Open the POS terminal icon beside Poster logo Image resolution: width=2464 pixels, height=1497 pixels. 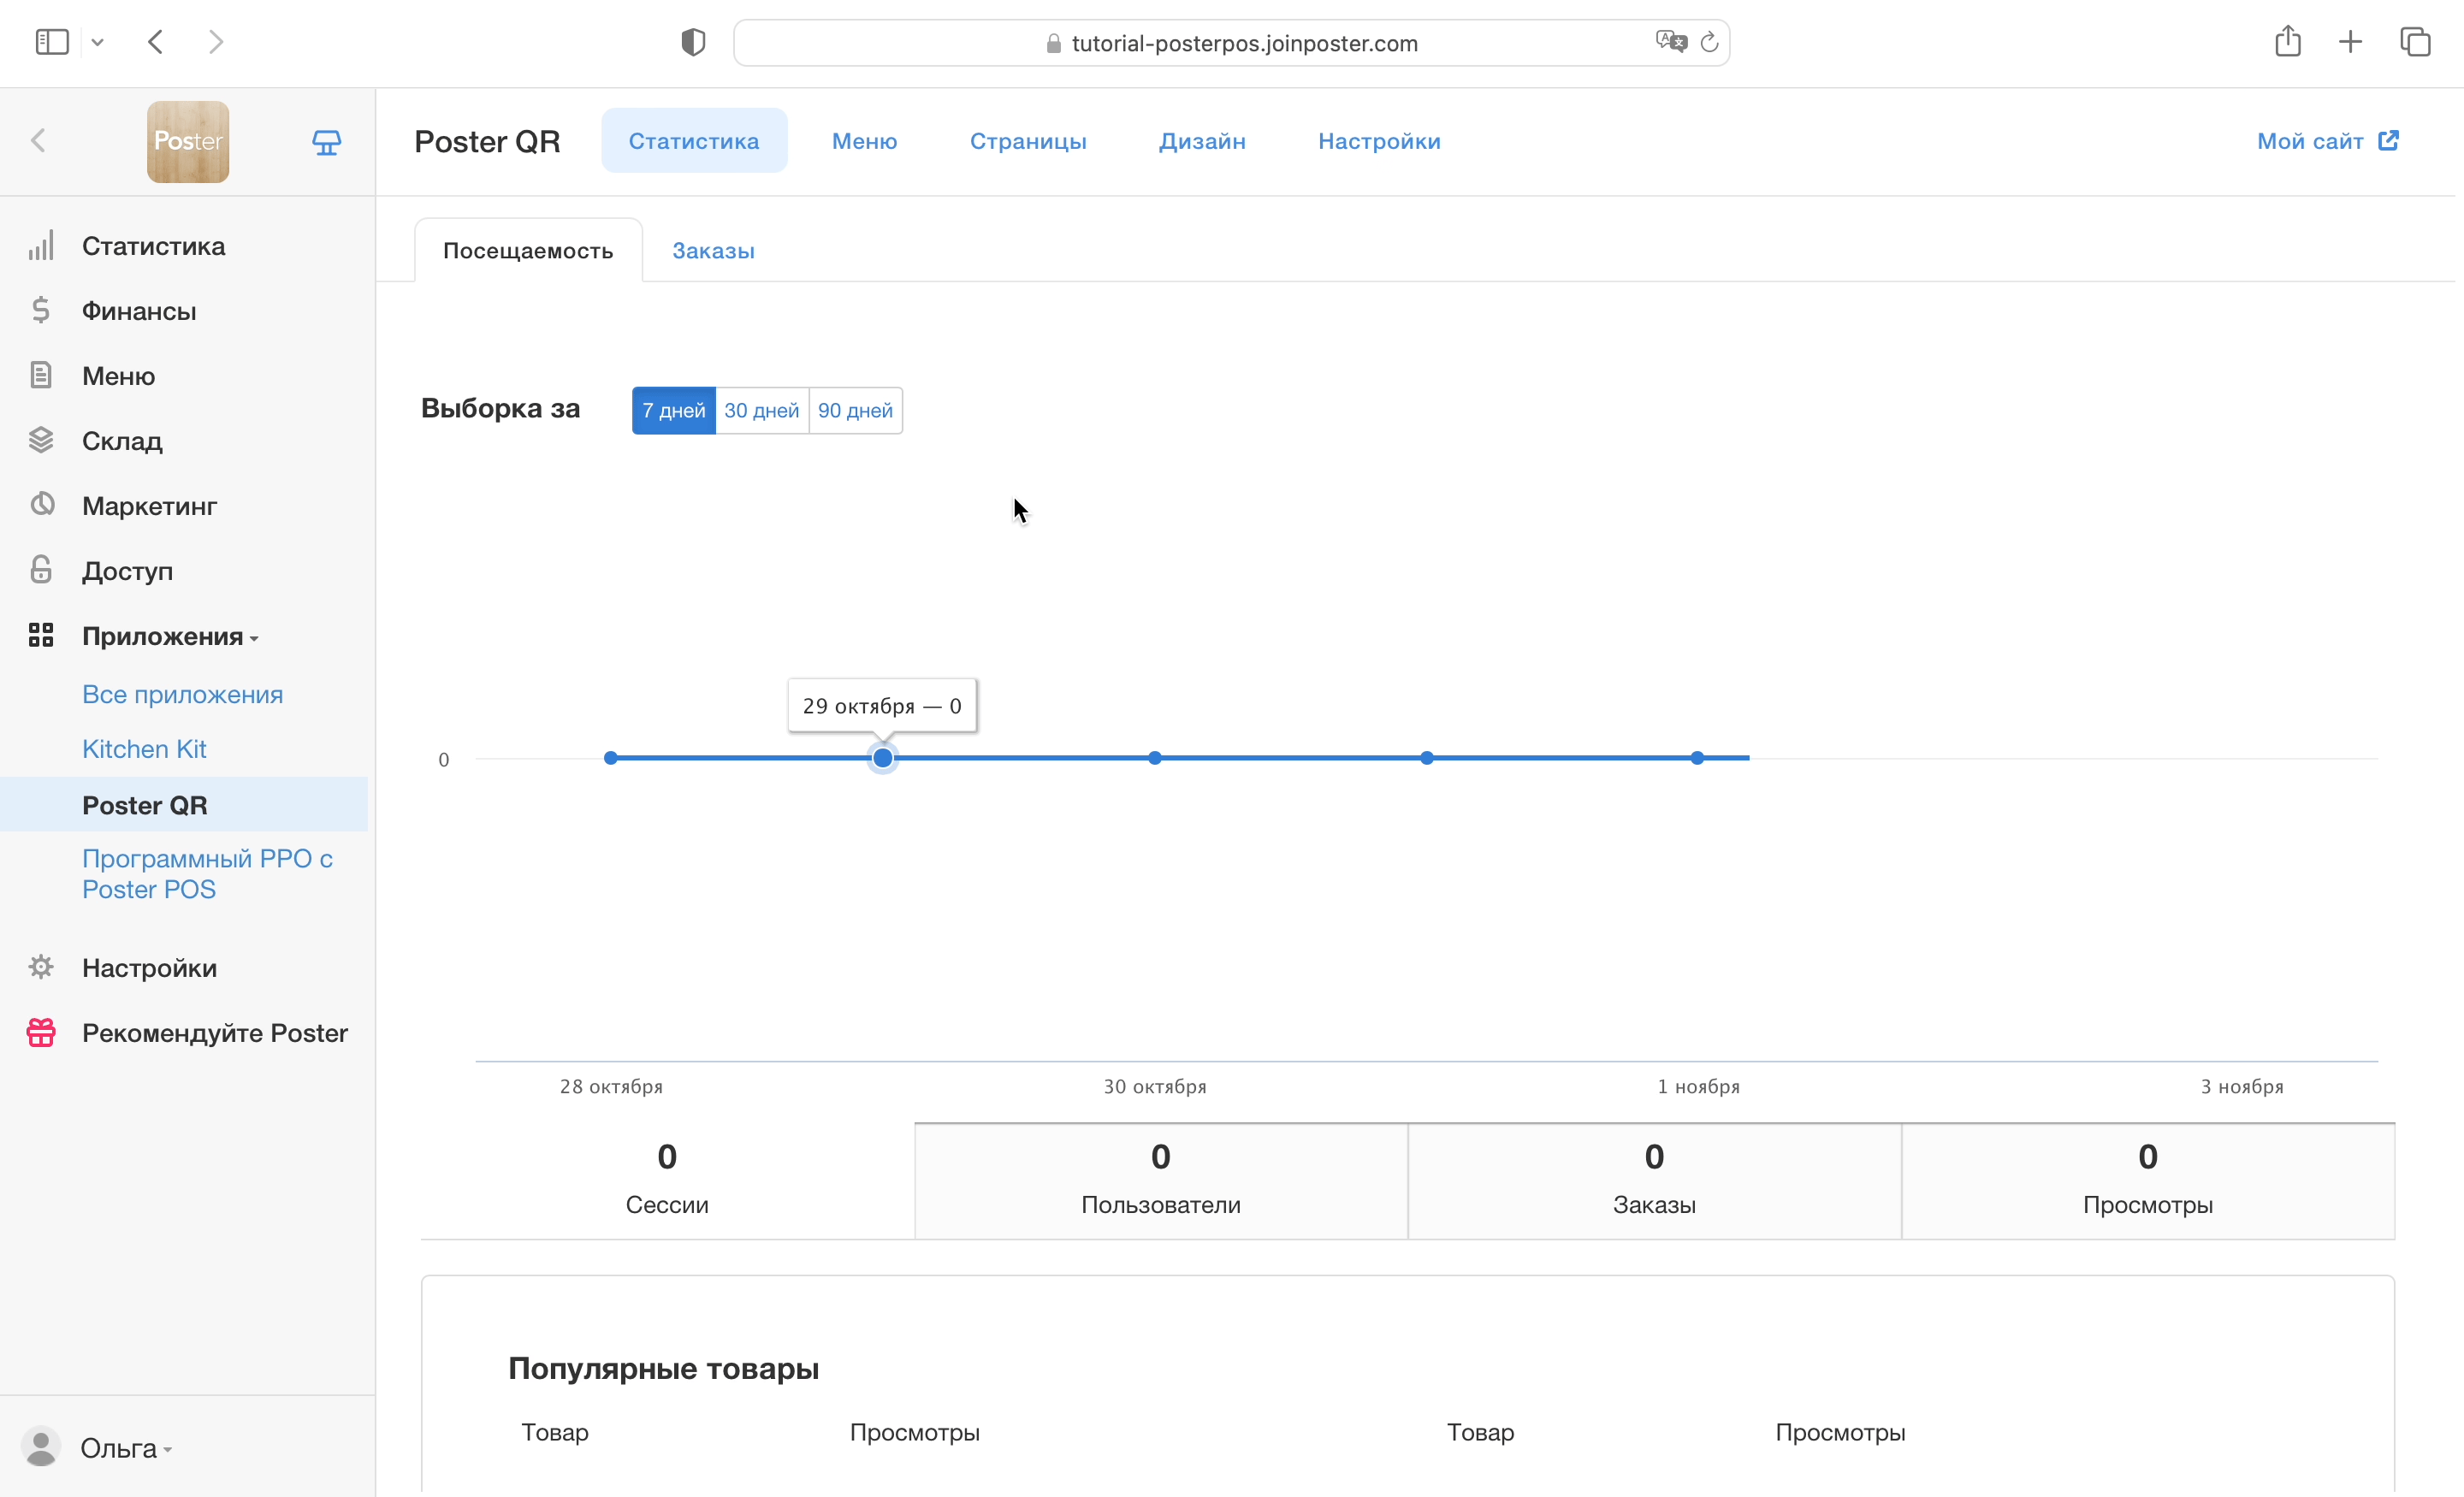point(326,142)
